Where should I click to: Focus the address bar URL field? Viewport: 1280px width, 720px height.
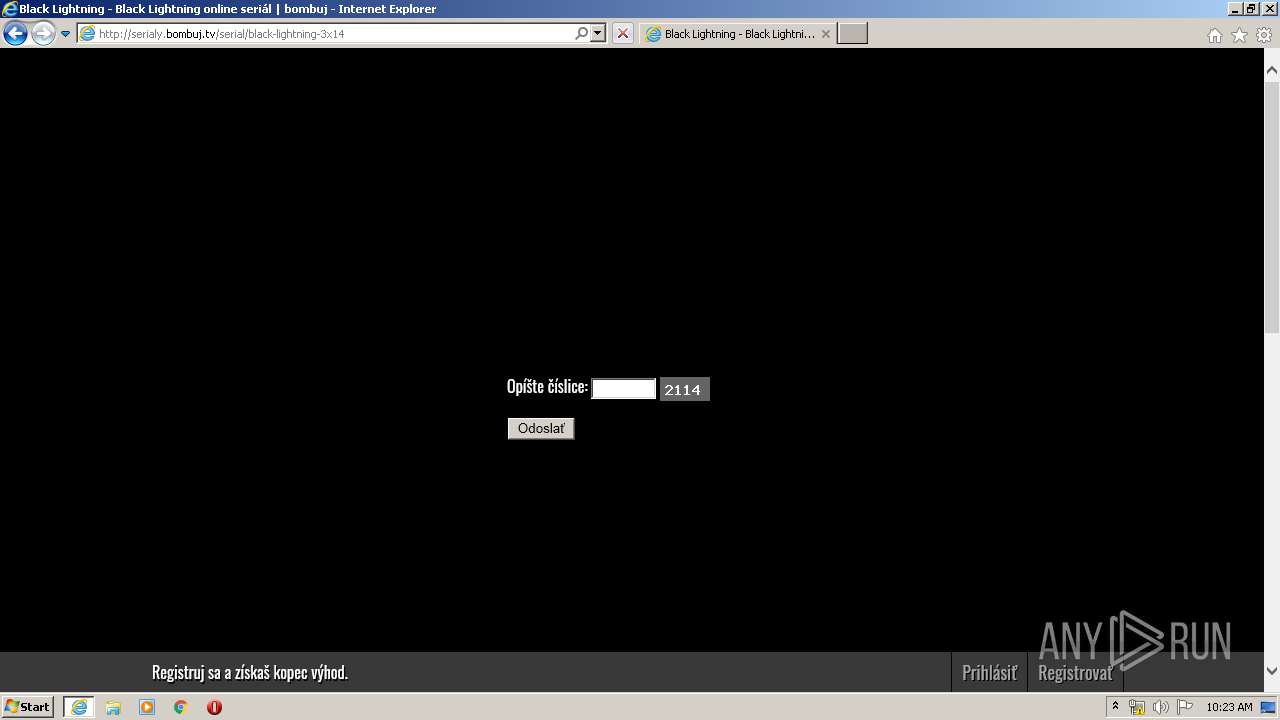[x=325, y=33]
